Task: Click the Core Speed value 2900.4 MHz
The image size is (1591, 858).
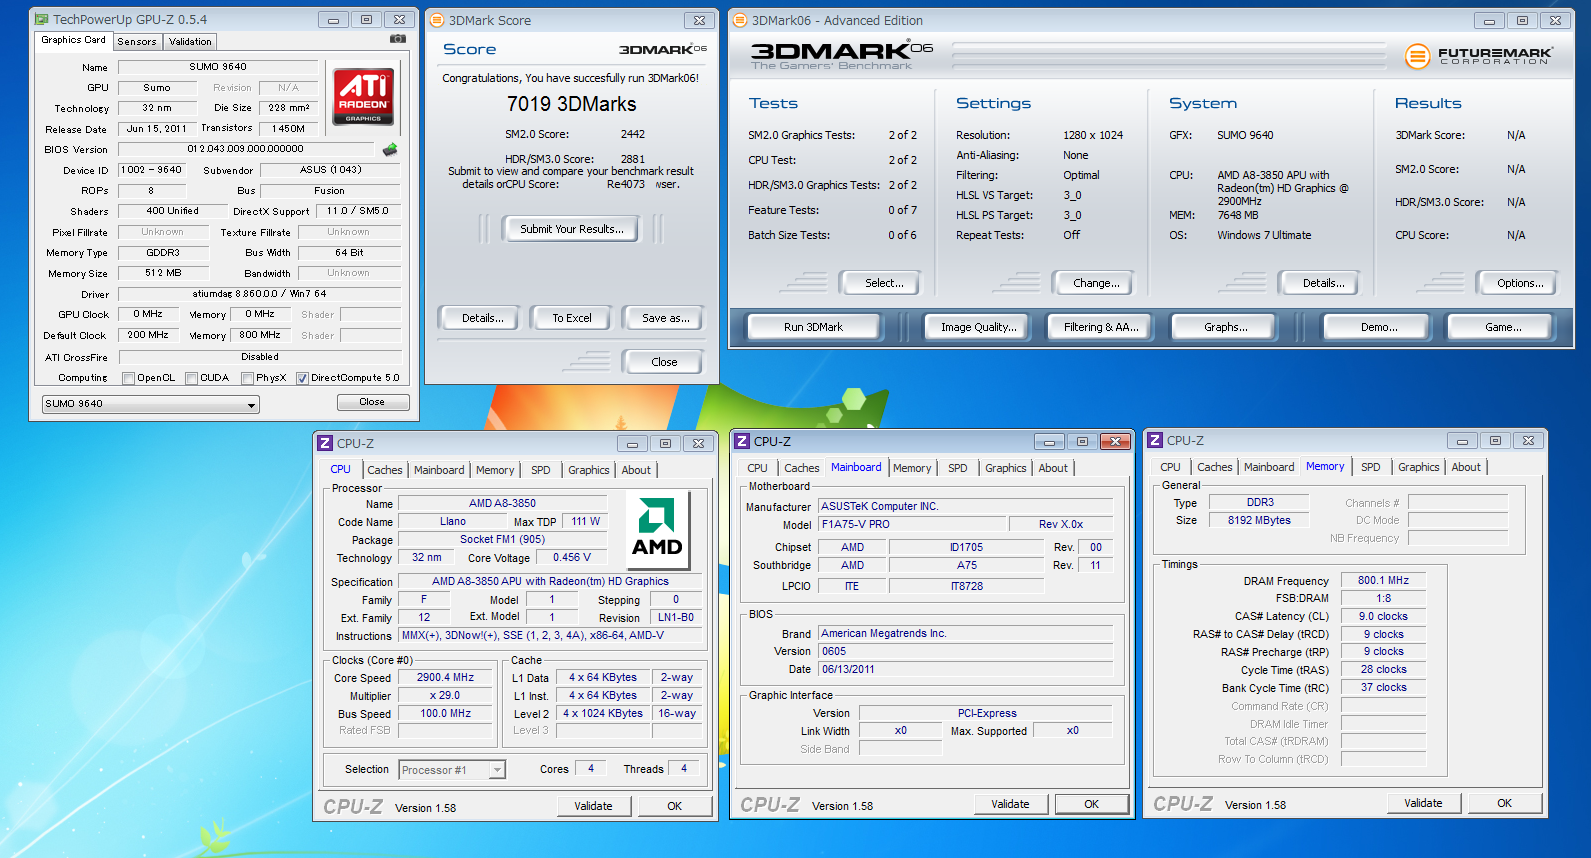Action: point(445,677)
